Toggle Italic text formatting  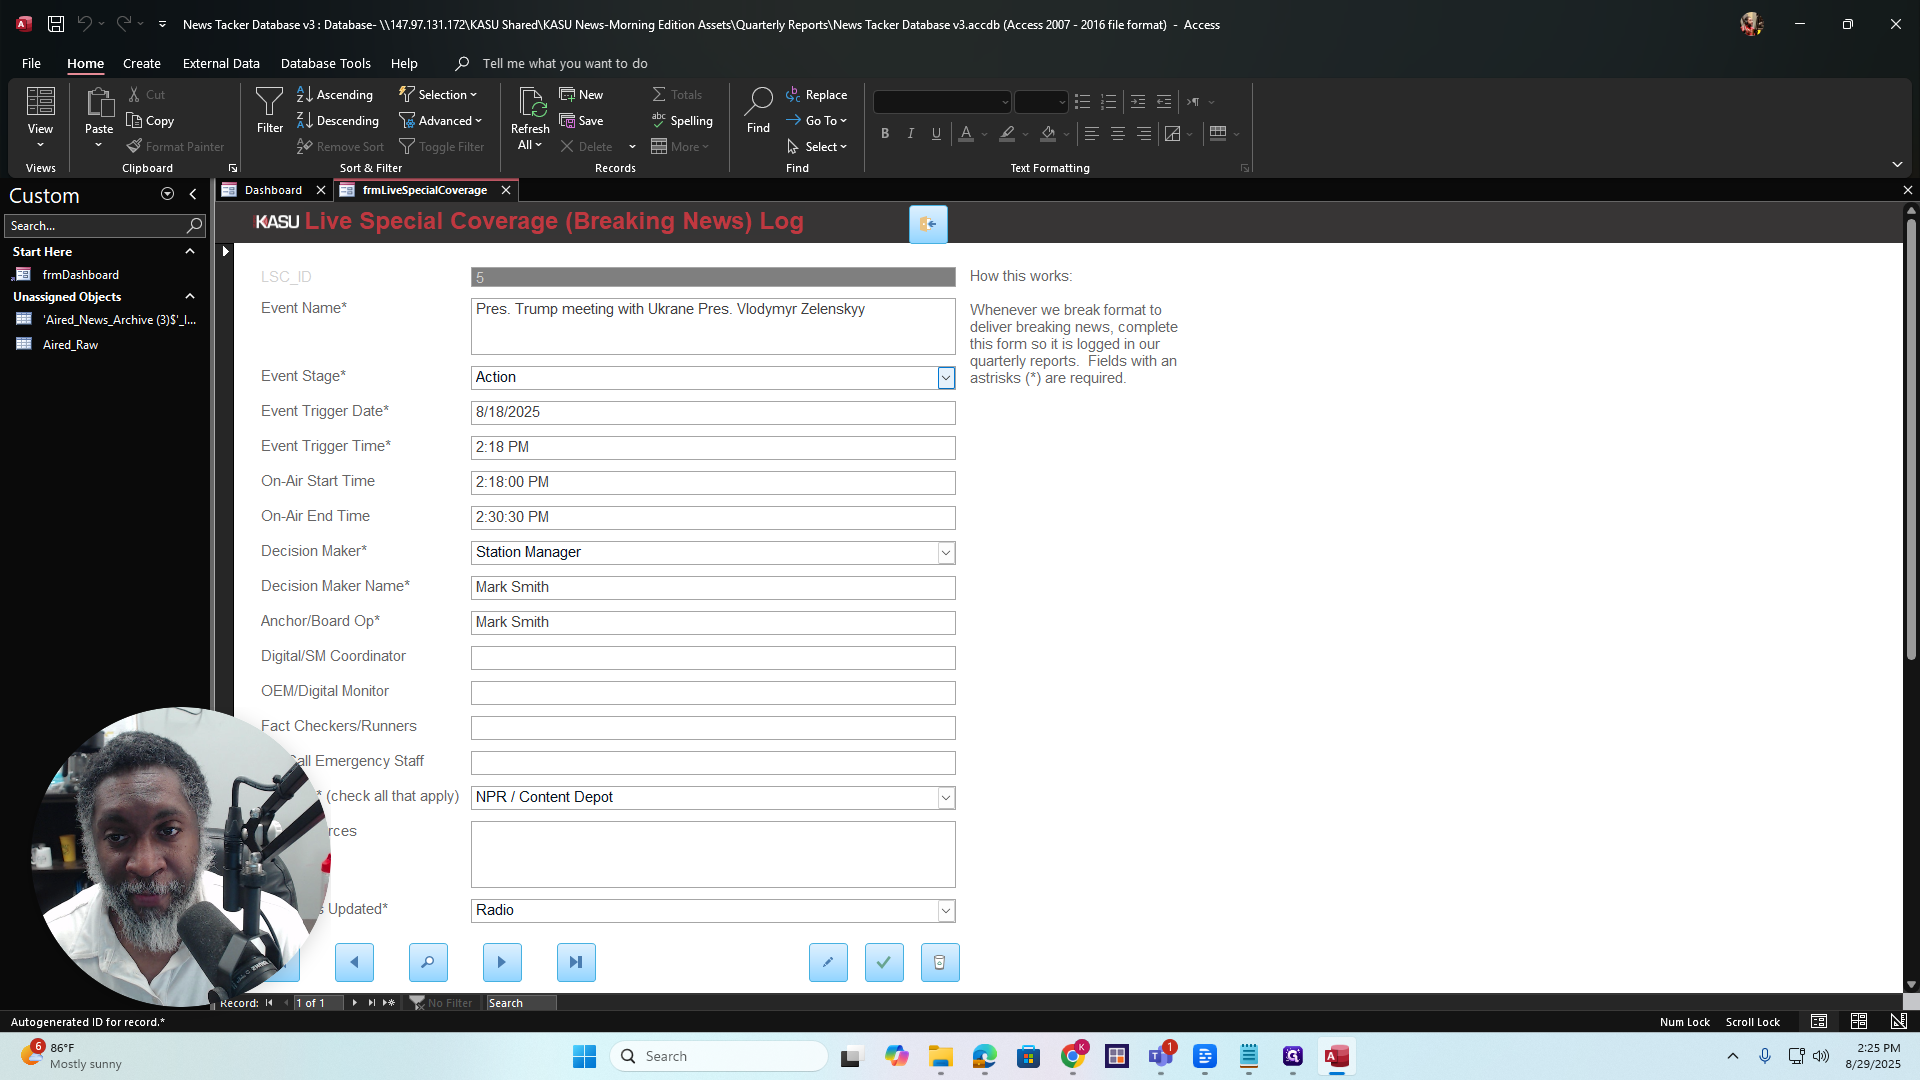click(910, 133)
